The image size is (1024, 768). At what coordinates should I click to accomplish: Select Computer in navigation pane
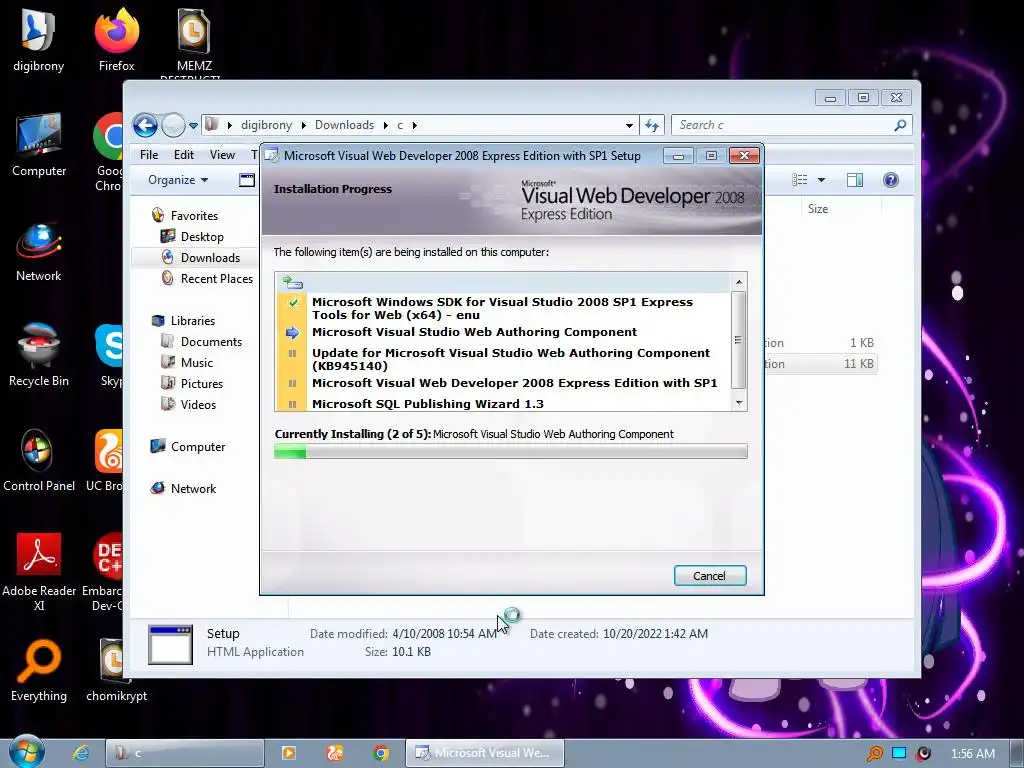198,447
